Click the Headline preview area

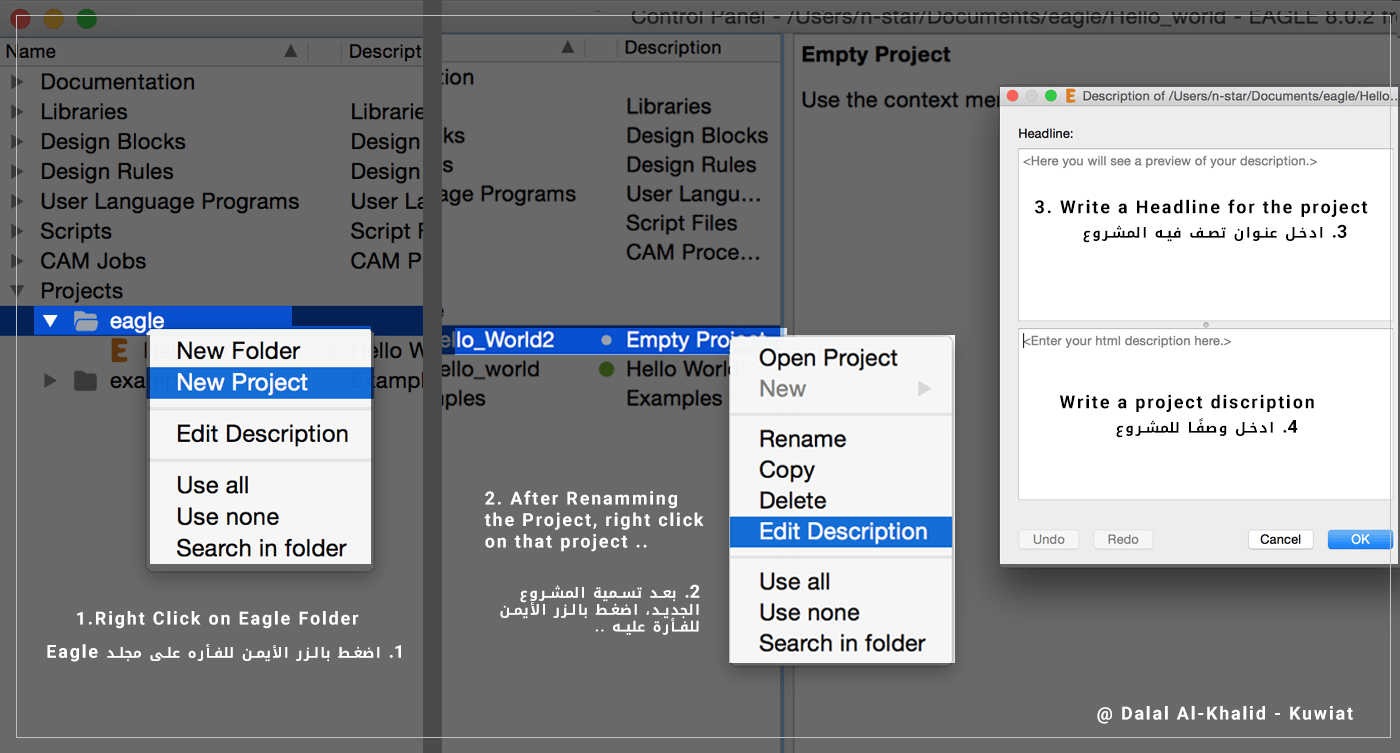(x=1205, y=235)
